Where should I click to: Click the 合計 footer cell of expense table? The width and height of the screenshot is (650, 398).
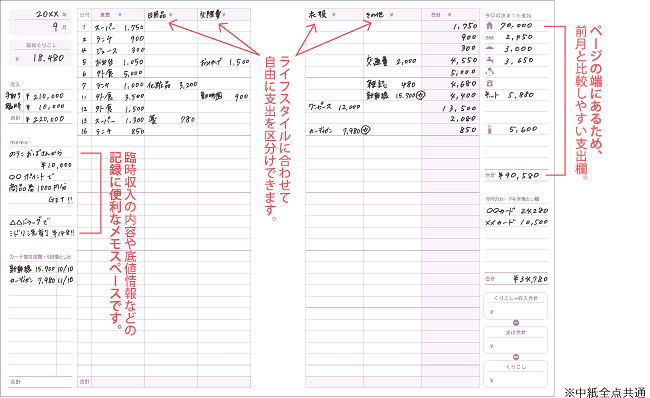coord(84,381)
